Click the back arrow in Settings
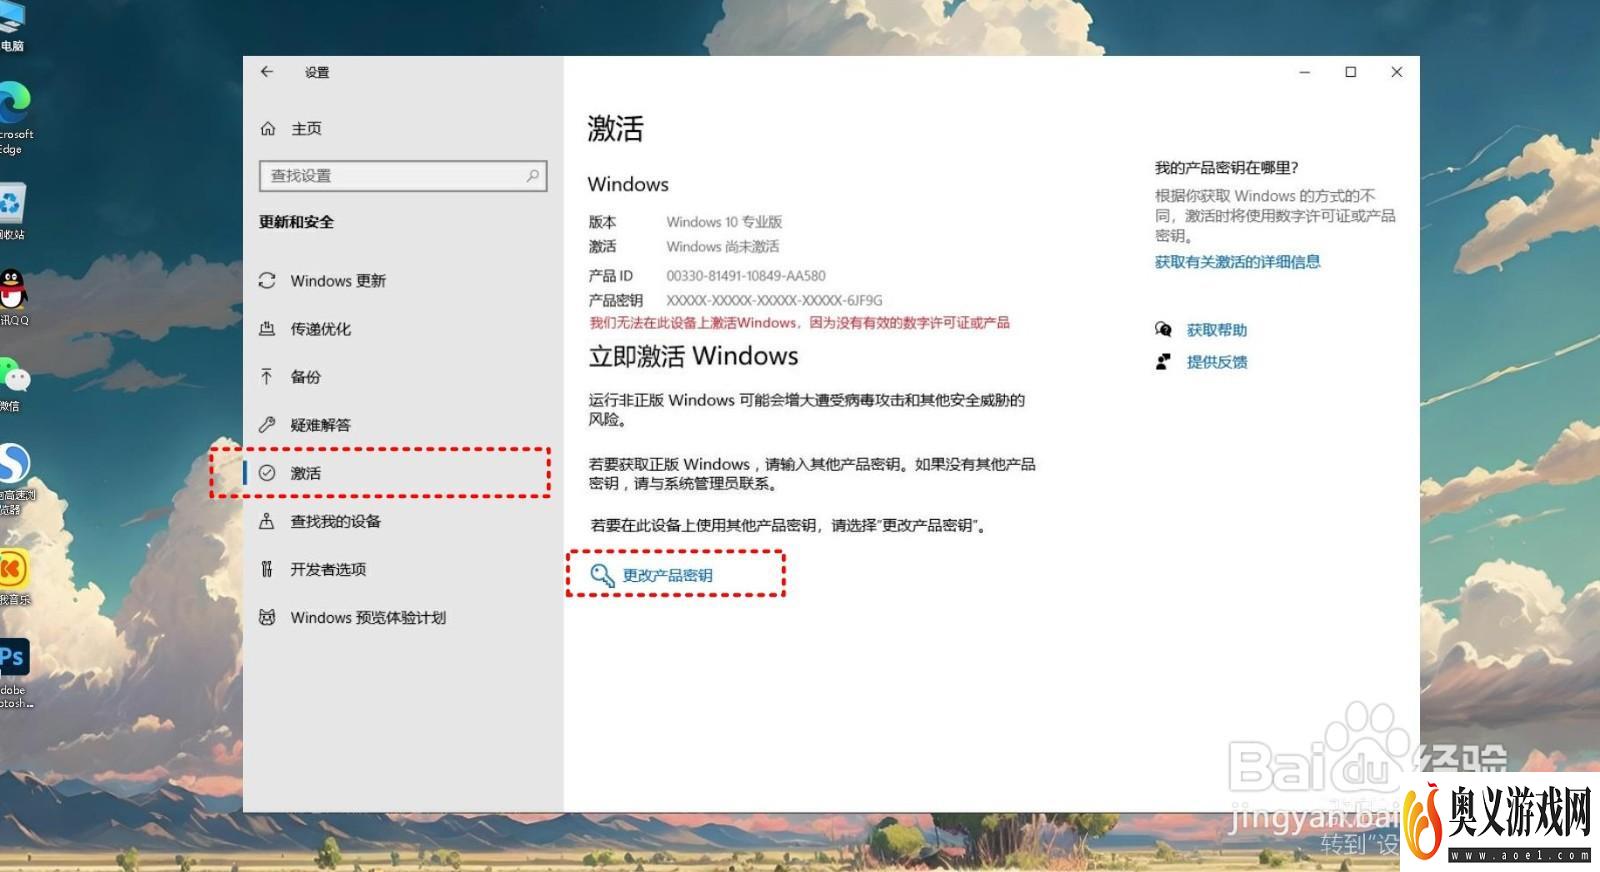 coord(267,72)
